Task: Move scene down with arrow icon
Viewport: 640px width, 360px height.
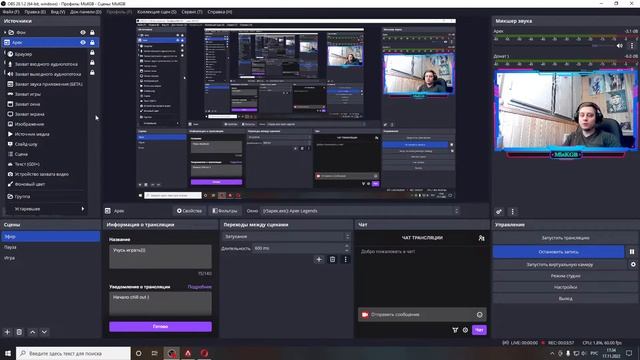Action: pos(44,332)
